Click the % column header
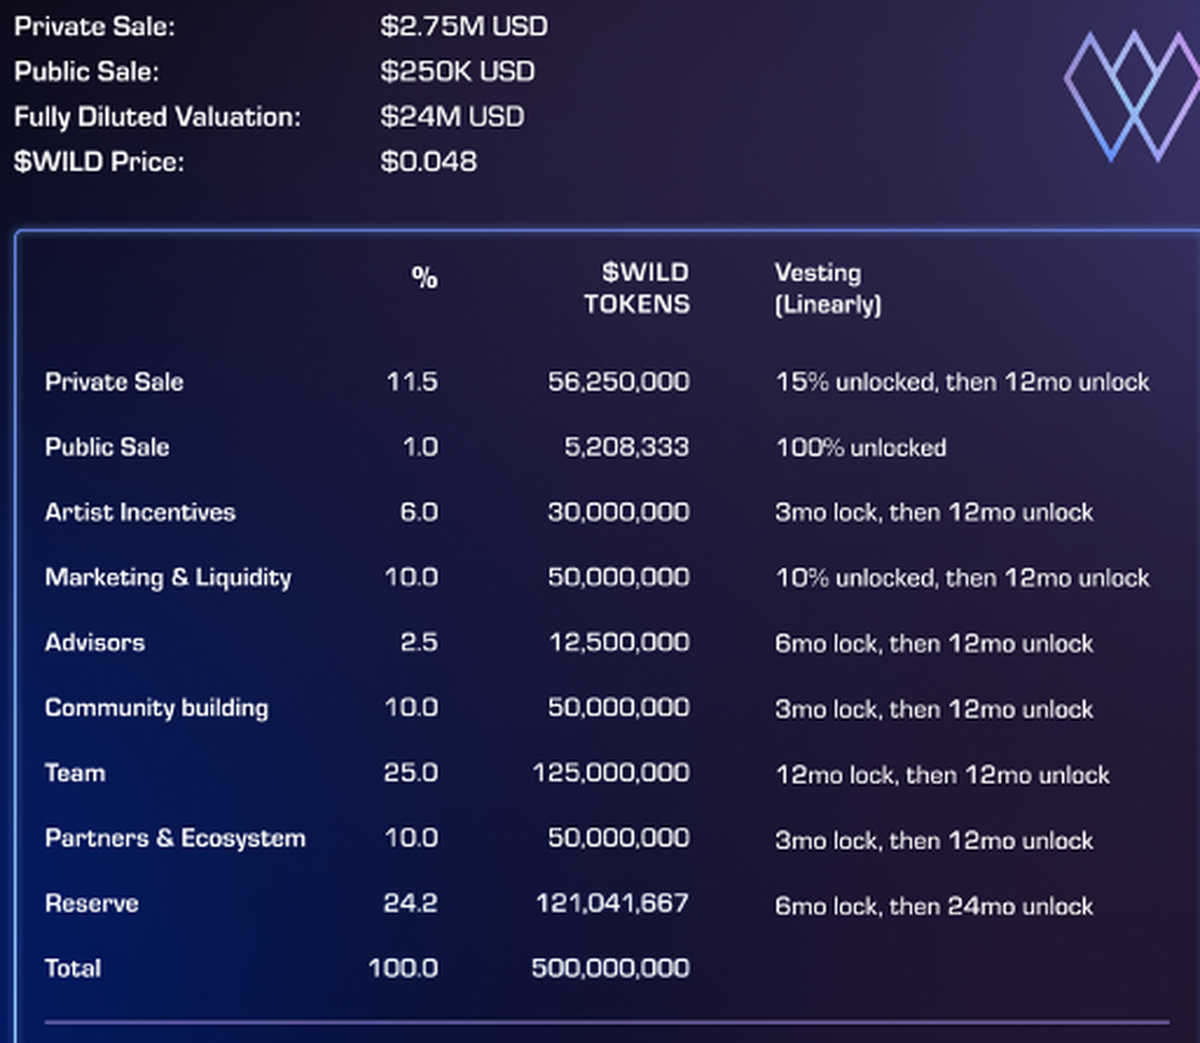This screenshot has width=1200, height=1043. 424,278
